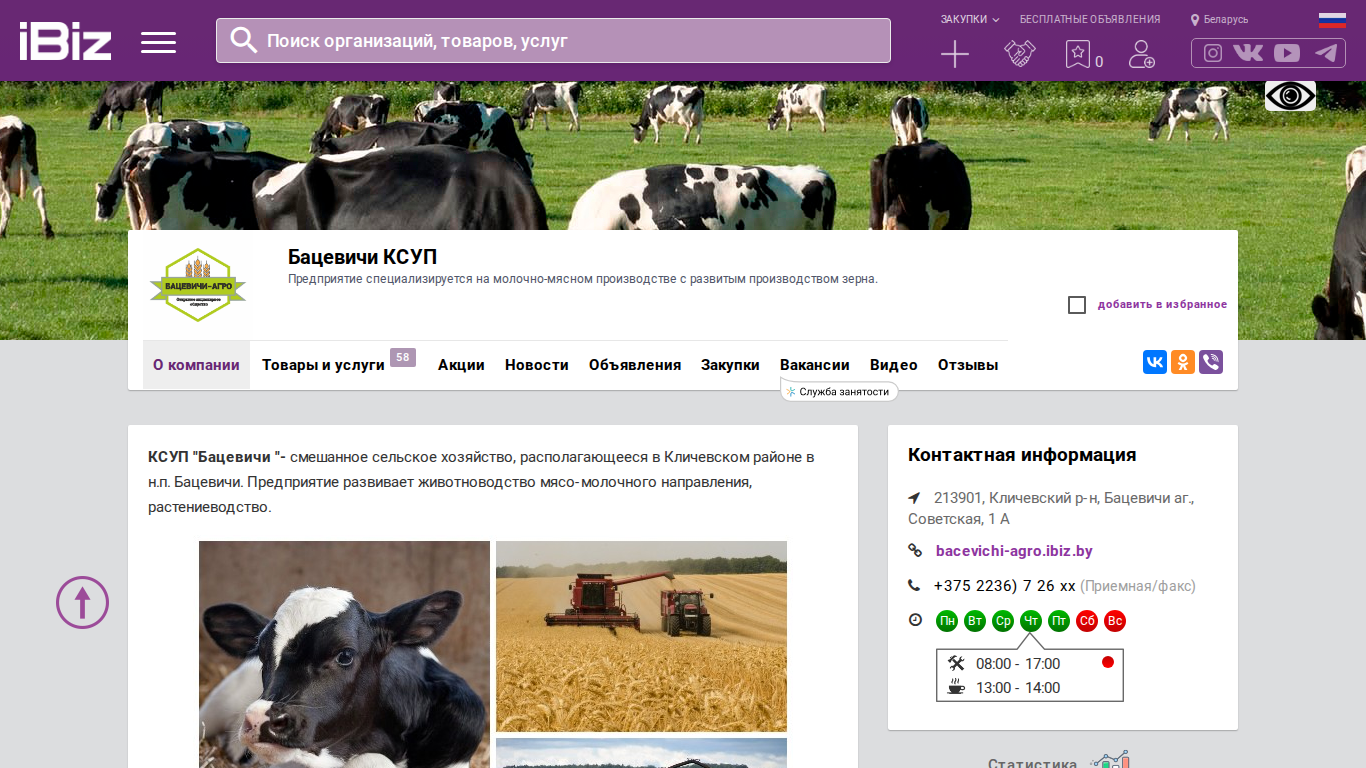Click the address location arrow icon
The image size is (1366, 768).
click(914, 498)
